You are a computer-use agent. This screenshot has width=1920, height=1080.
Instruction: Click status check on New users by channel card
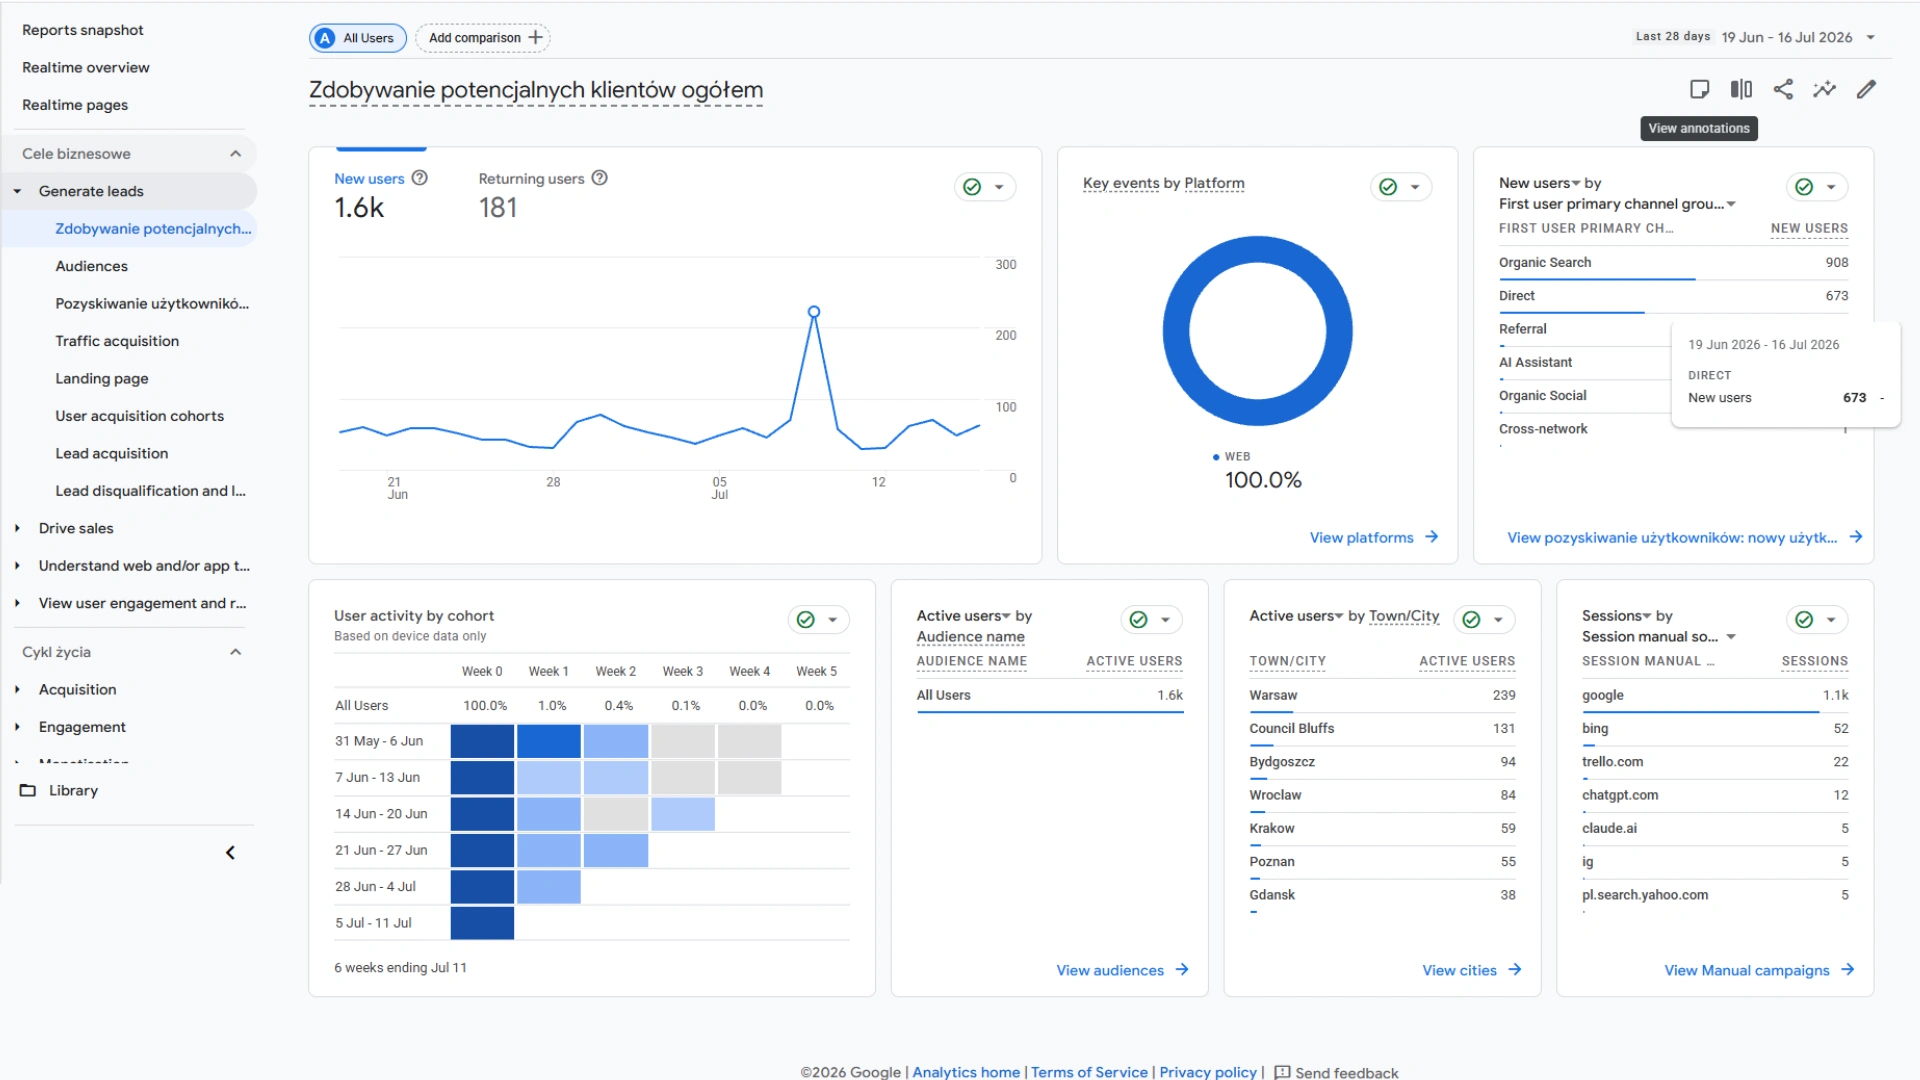(x=1804, y=187)
